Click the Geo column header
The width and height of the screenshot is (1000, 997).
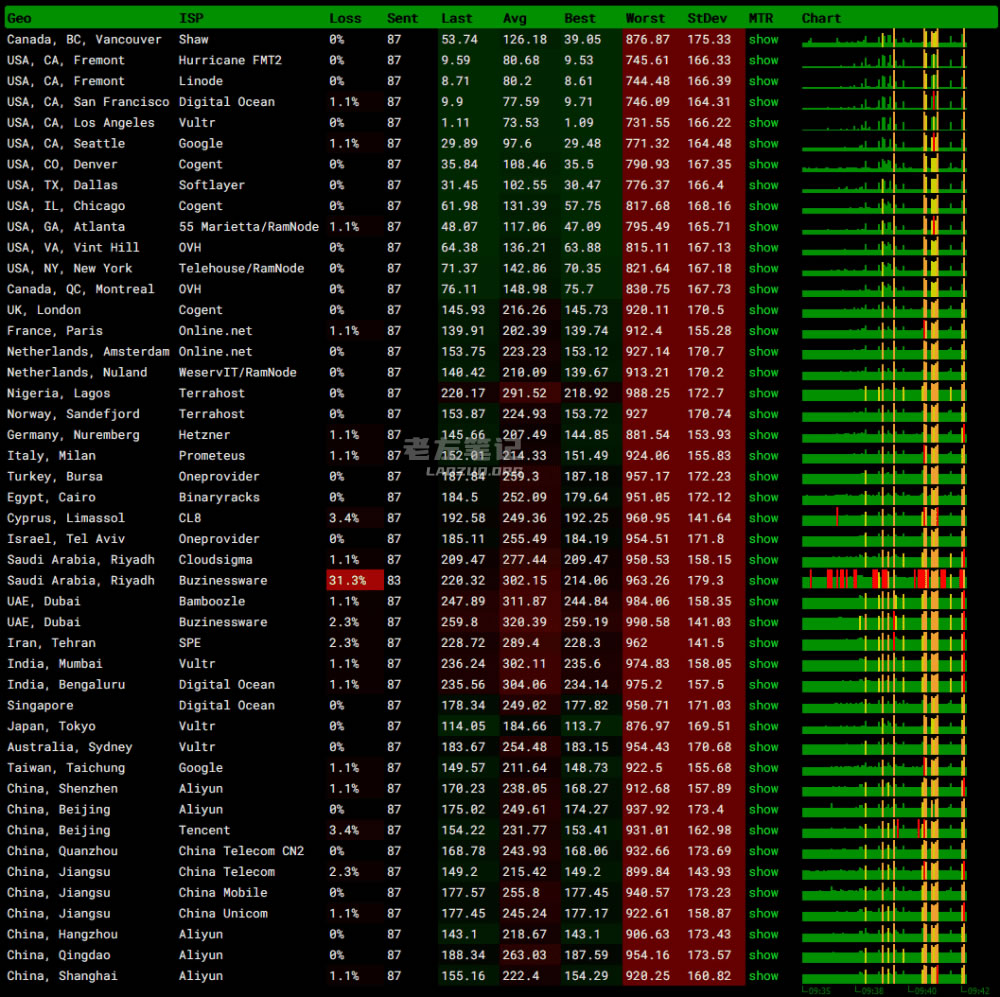[x=19, y=18]
